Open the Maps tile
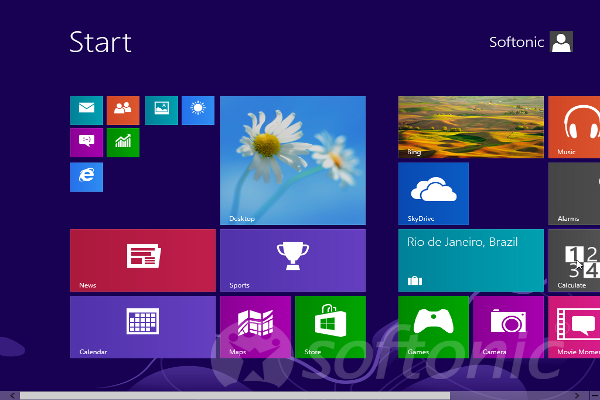600x400 pixels. click(255, 327)
